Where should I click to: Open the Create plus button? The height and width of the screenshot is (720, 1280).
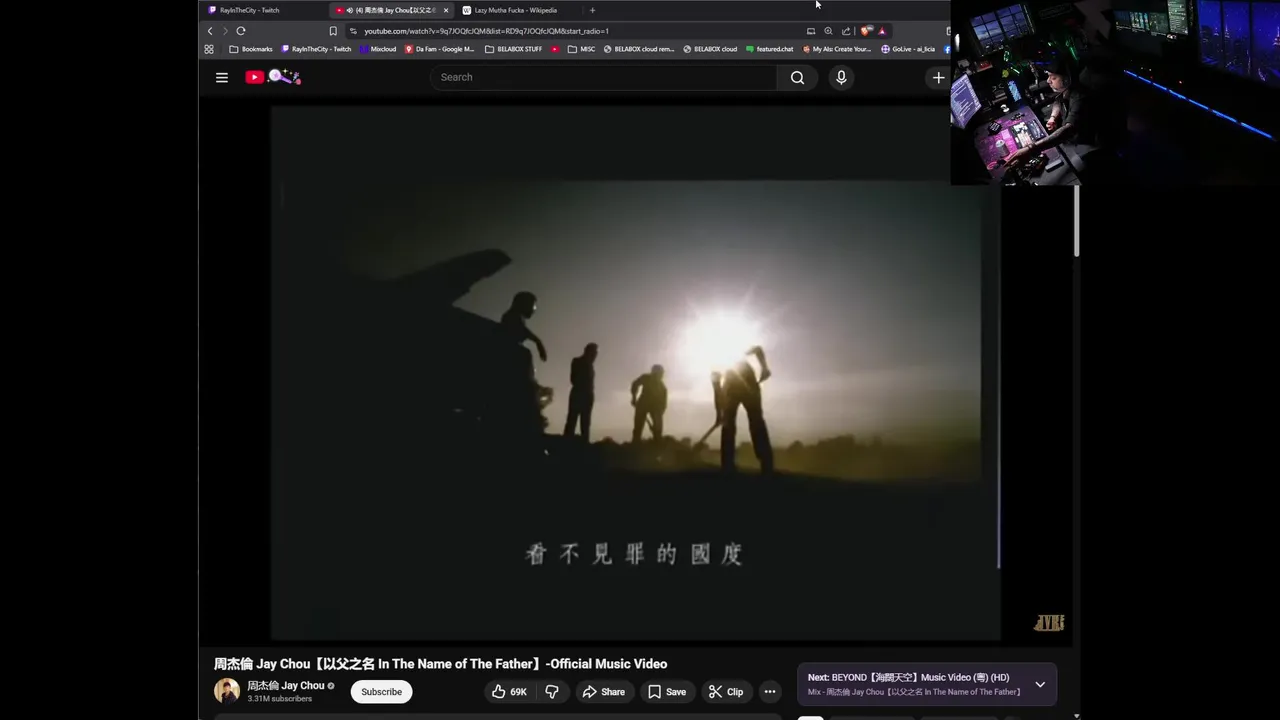(938, 77)
